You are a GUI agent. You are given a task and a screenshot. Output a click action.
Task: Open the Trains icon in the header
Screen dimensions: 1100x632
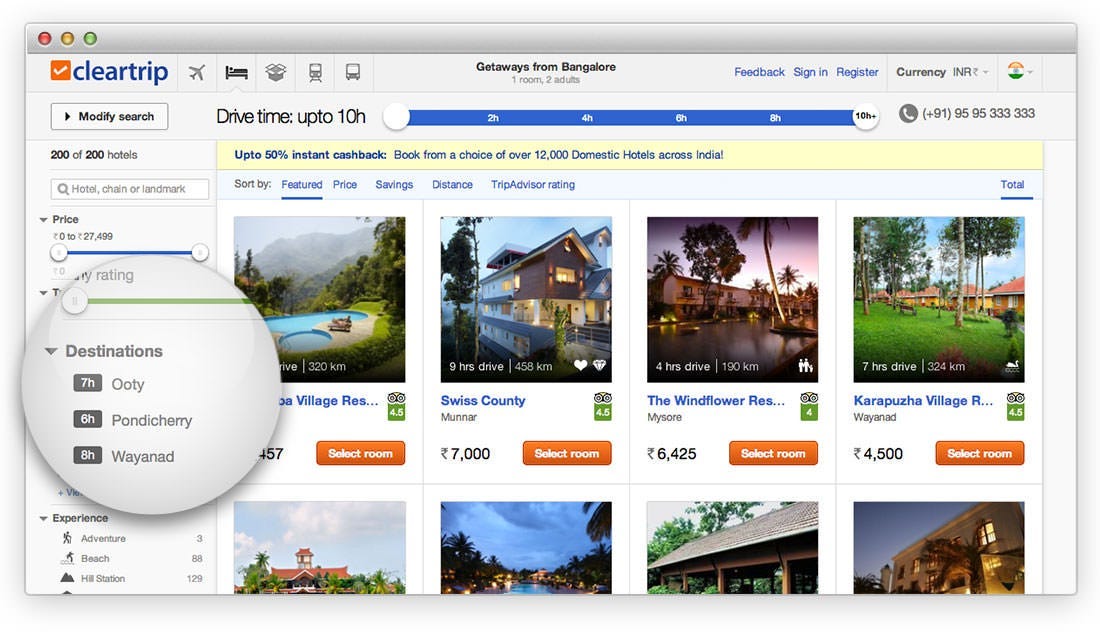316,72
